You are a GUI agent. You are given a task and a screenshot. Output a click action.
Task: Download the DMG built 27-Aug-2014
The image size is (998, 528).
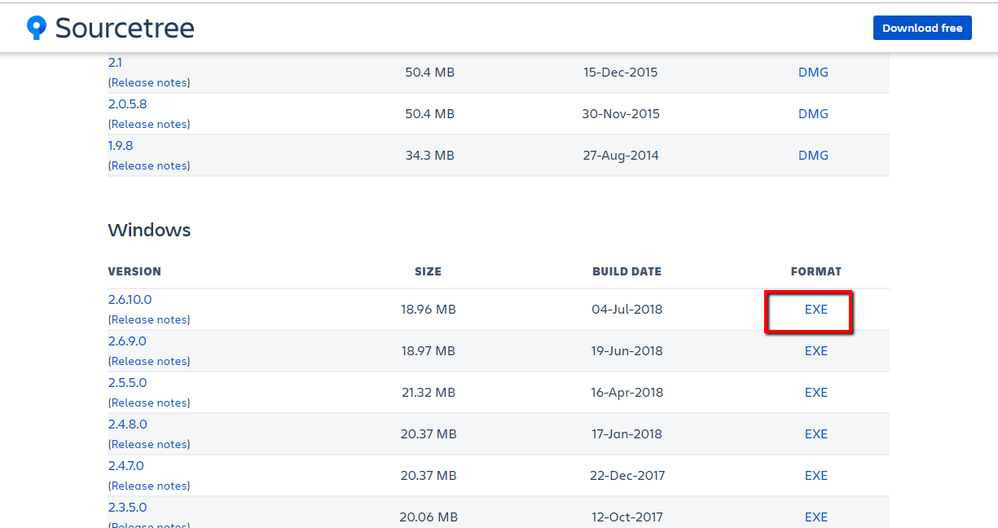coord(813,155)
